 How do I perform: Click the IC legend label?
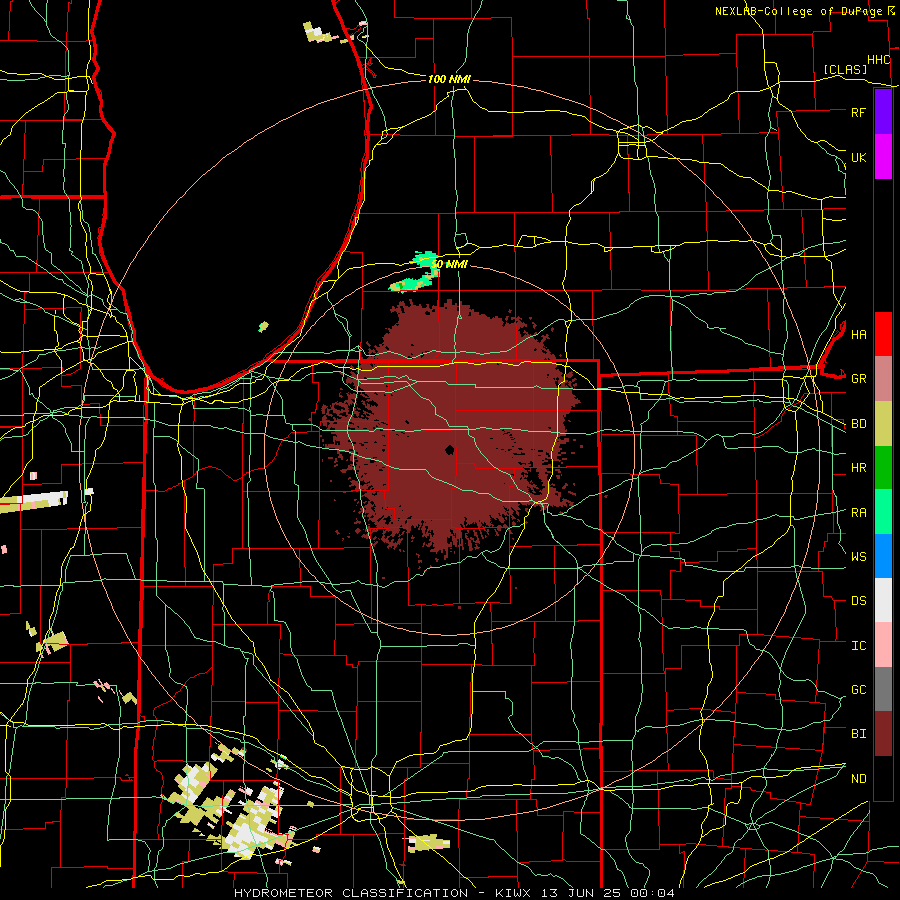click(x=858, y=646)
